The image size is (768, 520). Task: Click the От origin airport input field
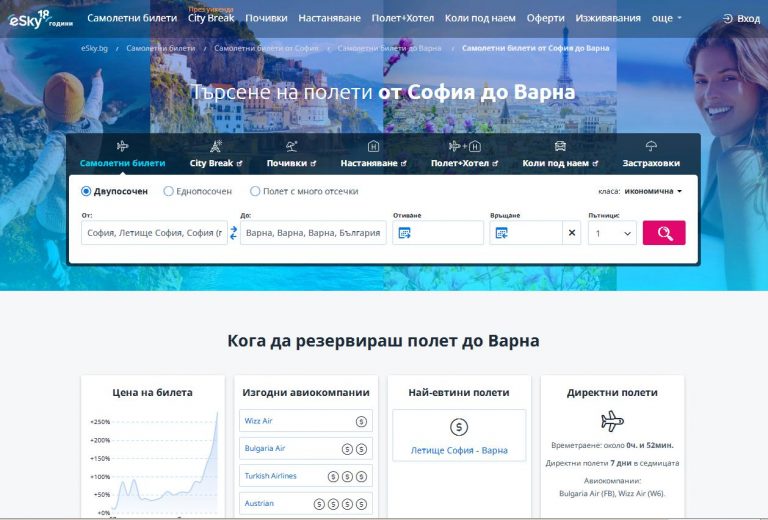(154, 233)
